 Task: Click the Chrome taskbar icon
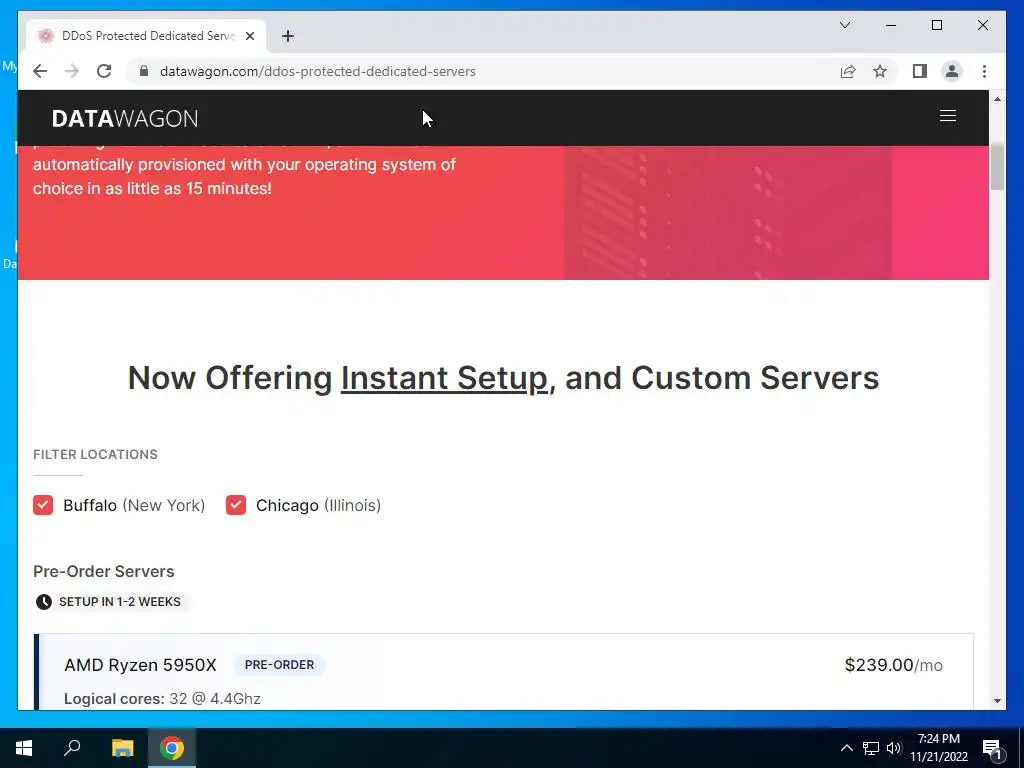[172, 748]
